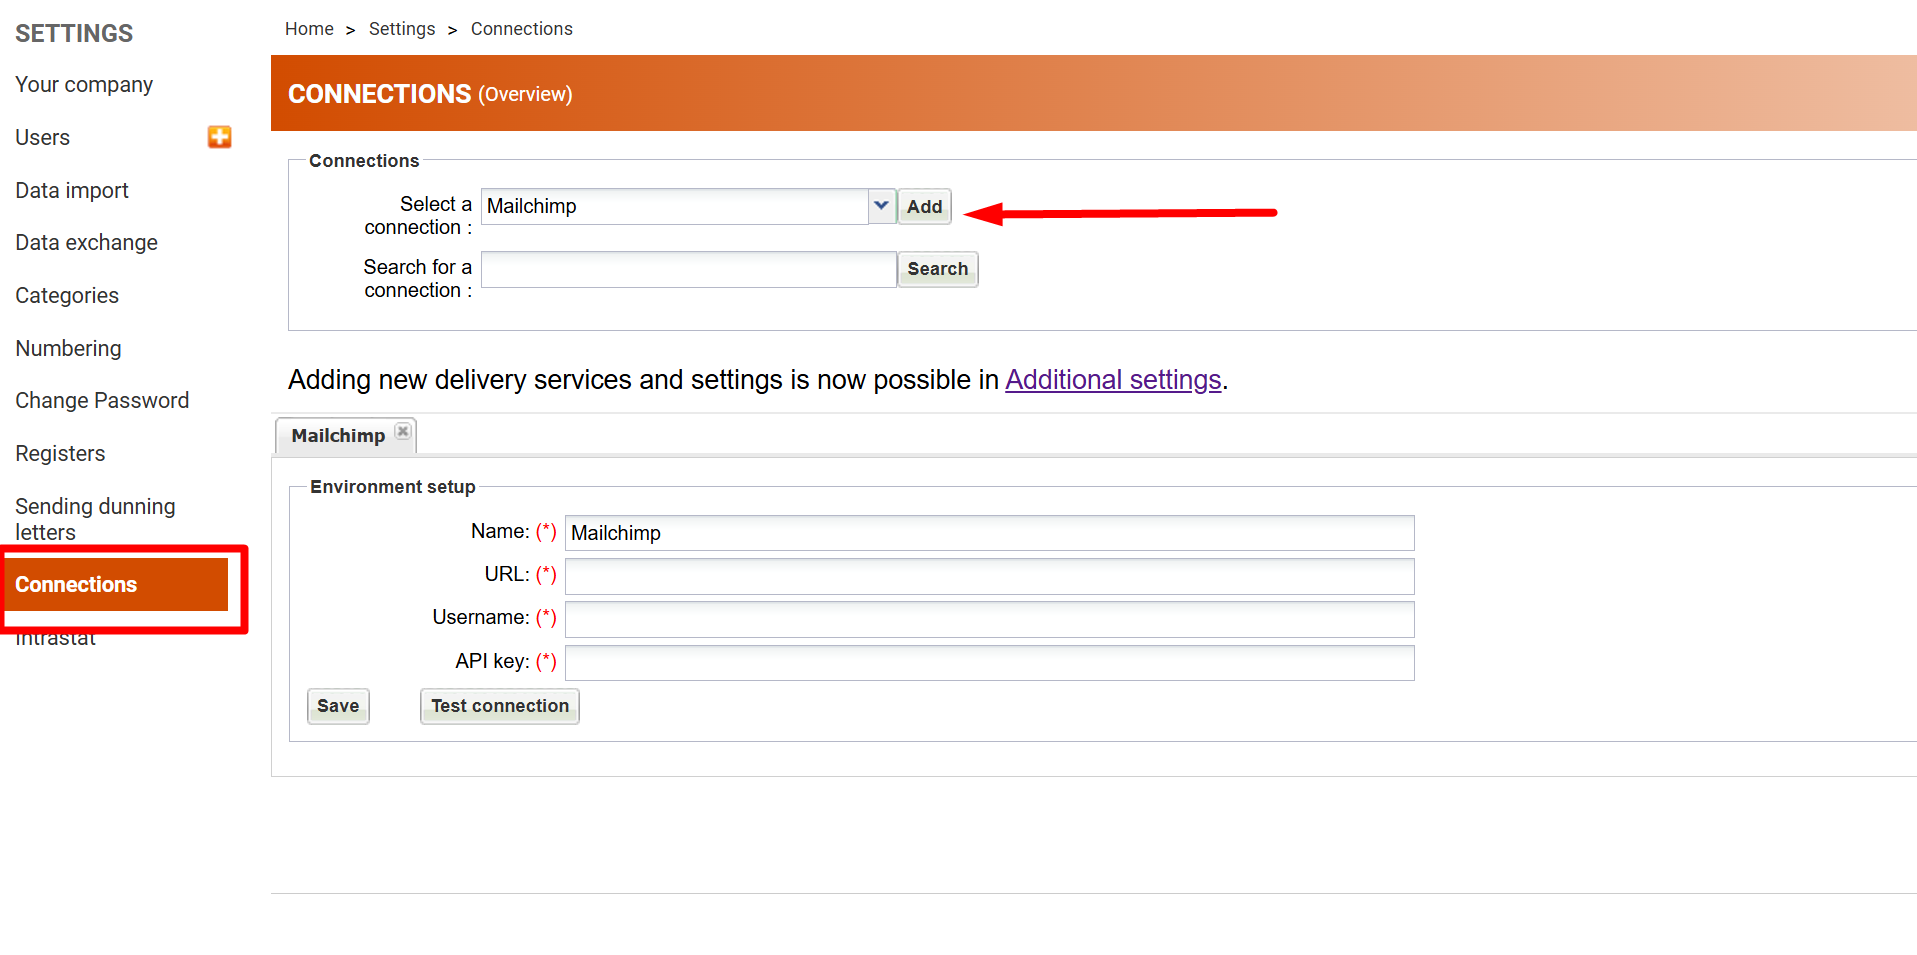Image resolution: width=1917 pixels, height=955 pixels.
Task: Click the orange plus icon beside Users
Action: coord(220,137)
